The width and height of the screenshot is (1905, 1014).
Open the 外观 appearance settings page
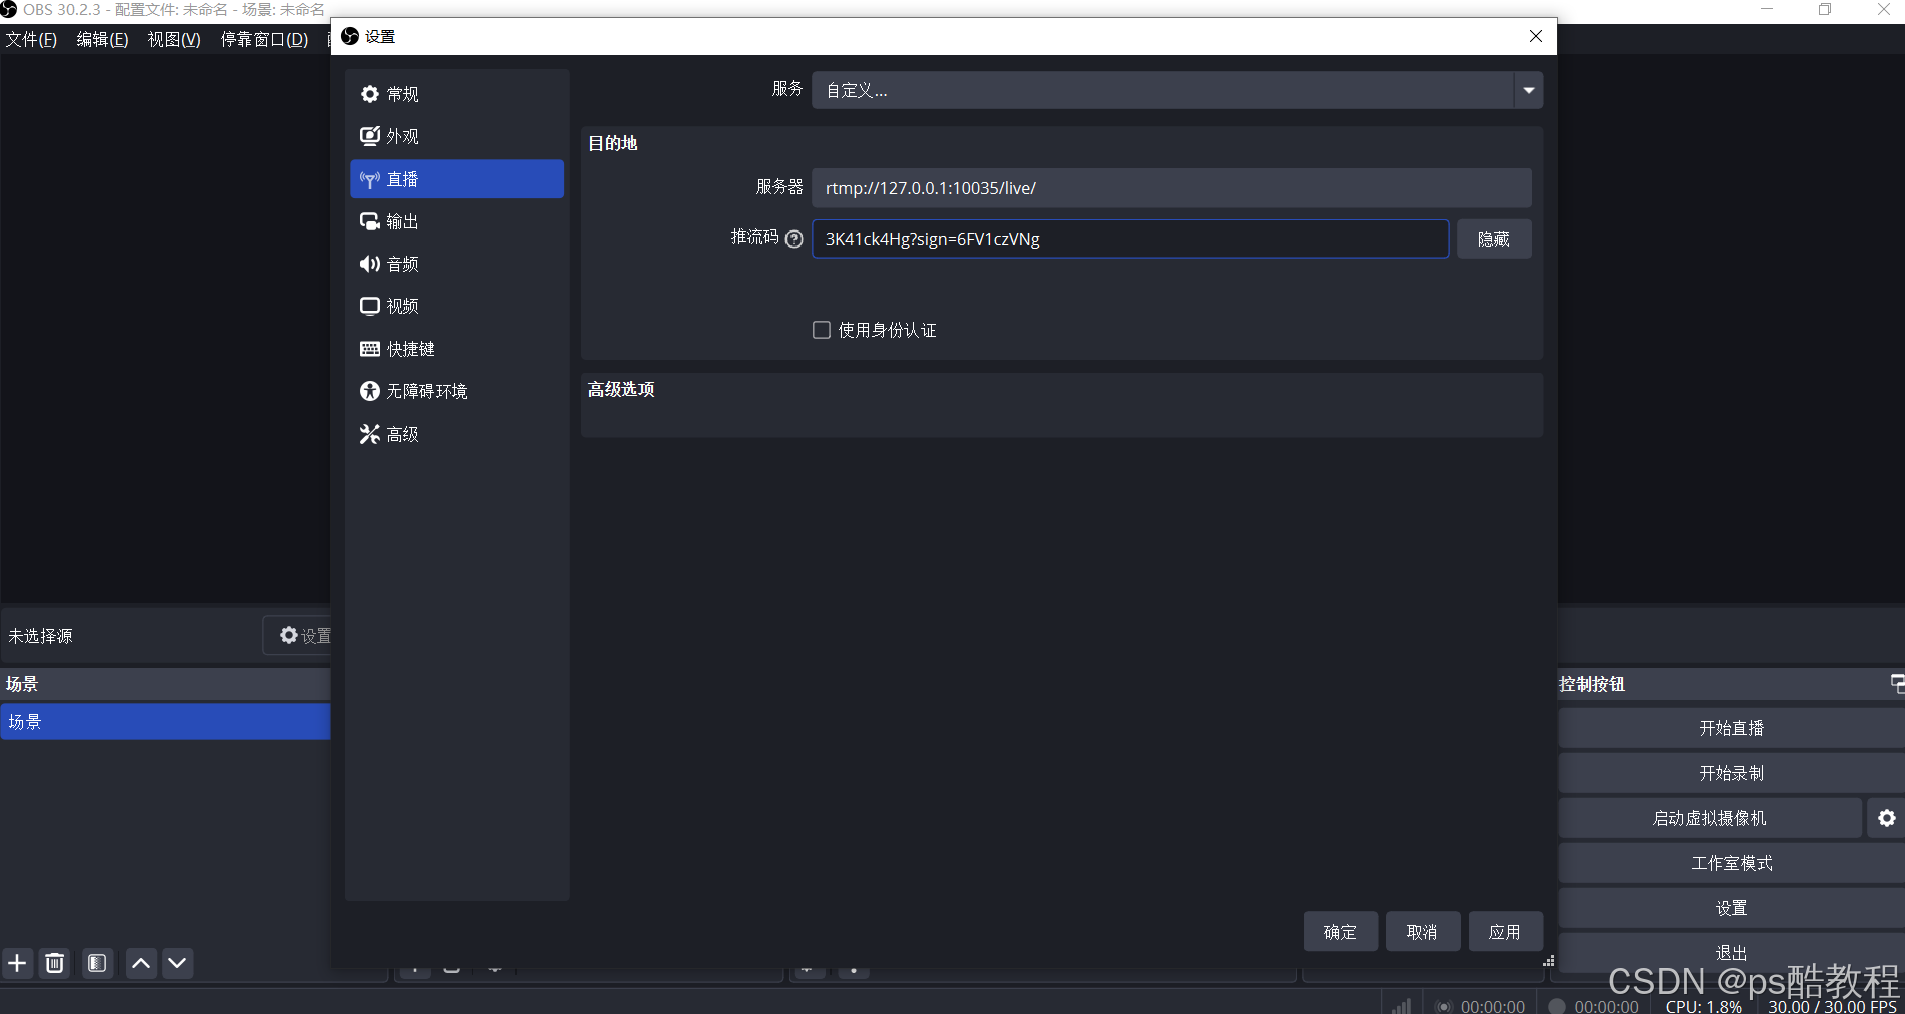pyautogui.click(x=457, y=136)
